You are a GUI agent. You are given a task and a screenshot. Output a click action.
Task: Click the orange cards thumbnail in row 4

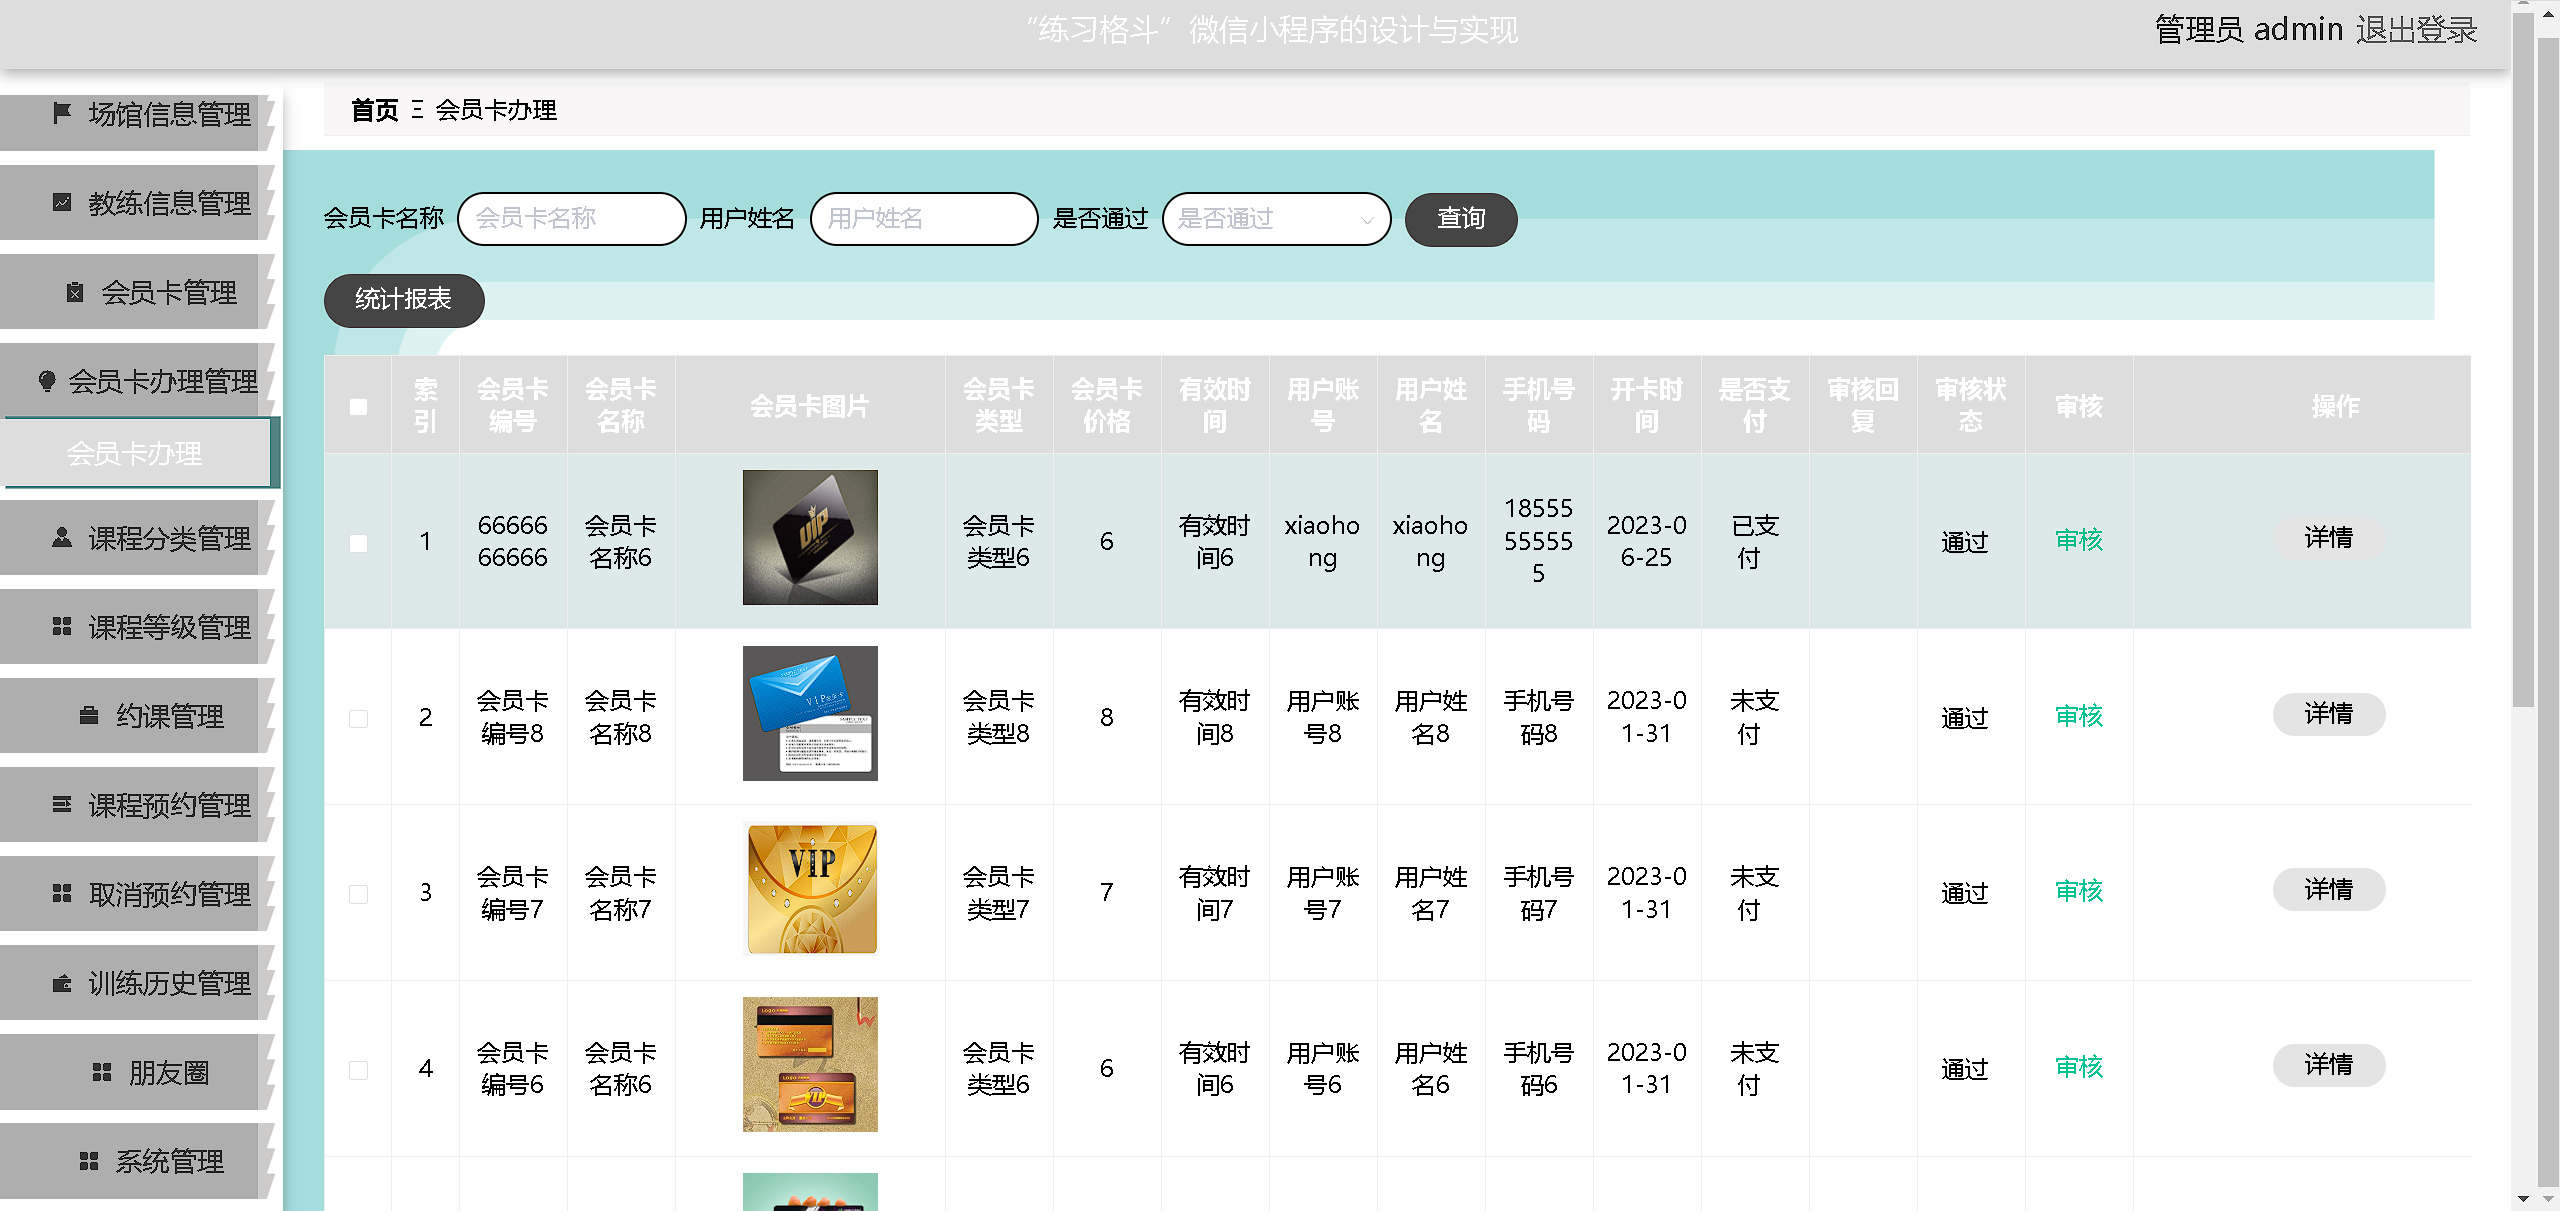pyautogui.click(x=810, y=1065)
